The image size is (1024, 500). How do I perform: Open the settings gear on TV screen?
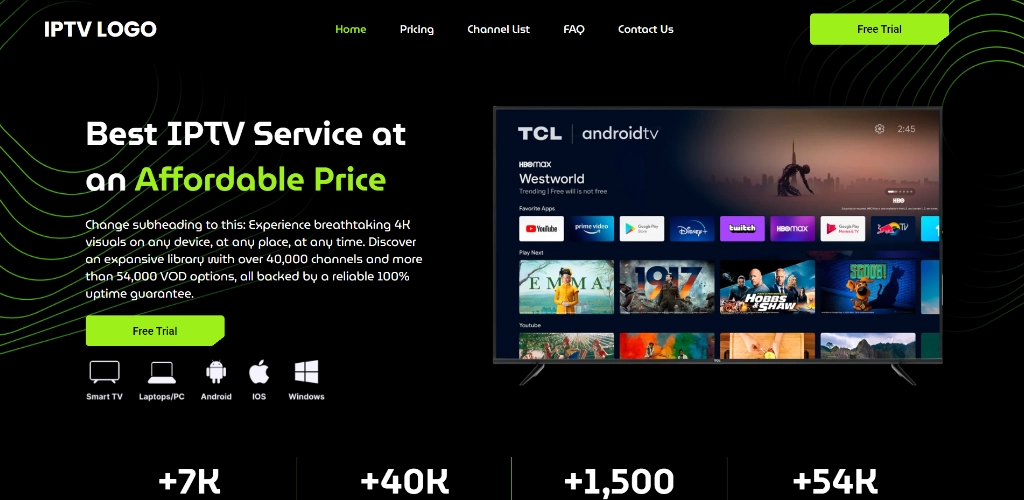tap(879, 129)
